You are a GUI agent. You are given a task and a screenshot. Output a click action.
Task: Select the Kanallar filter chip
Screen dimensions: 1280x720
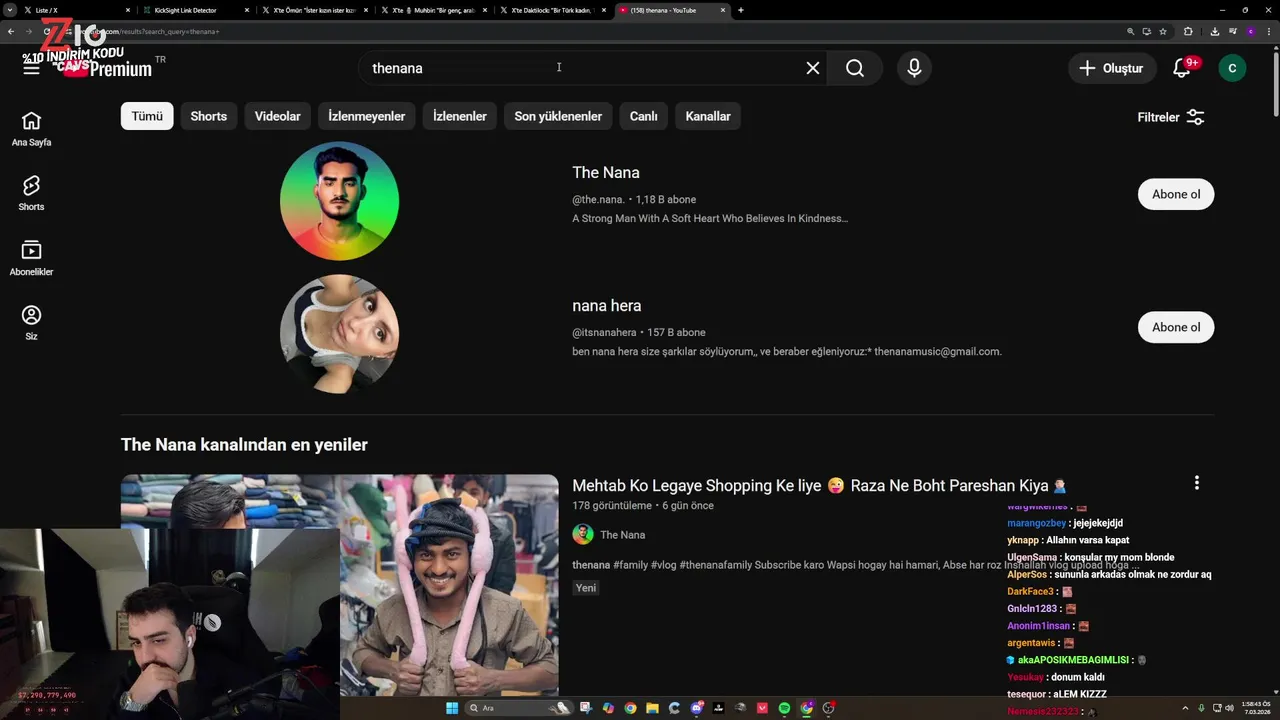point(708,116)
